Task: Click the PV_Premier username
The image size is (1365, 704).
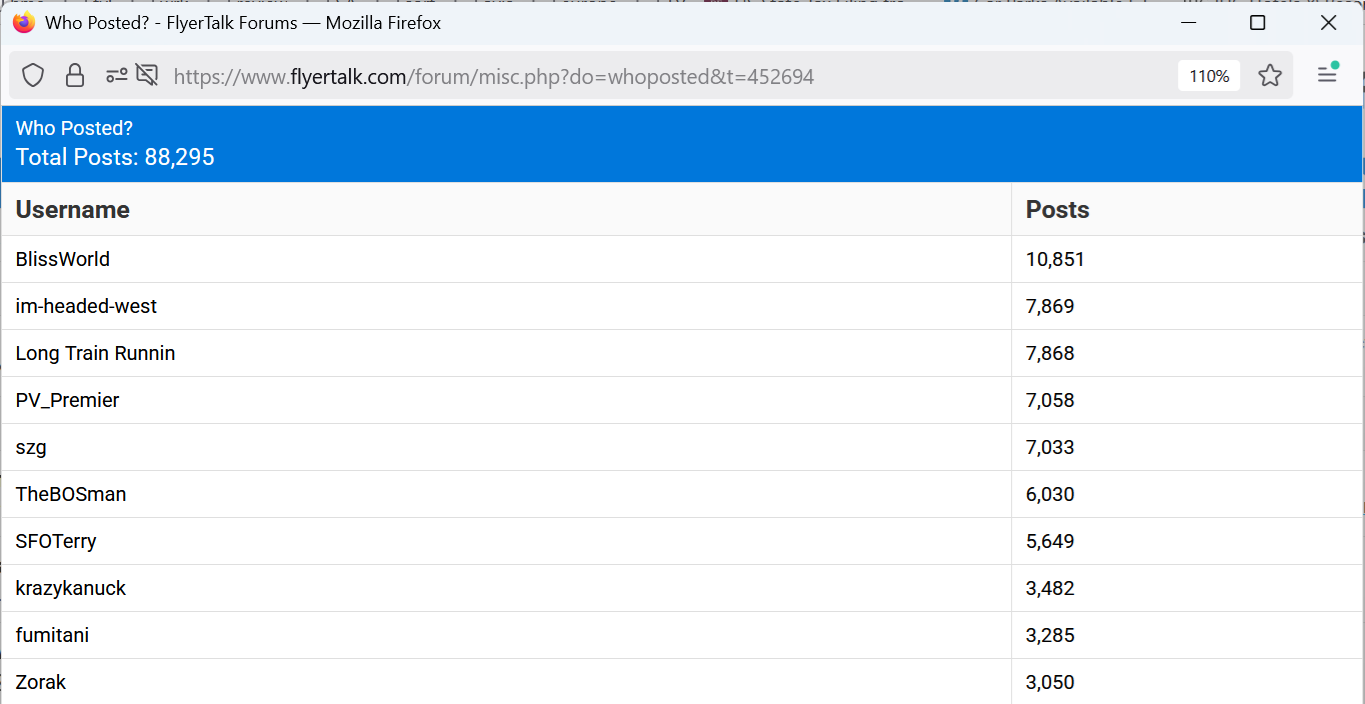Action: point(68,400)
